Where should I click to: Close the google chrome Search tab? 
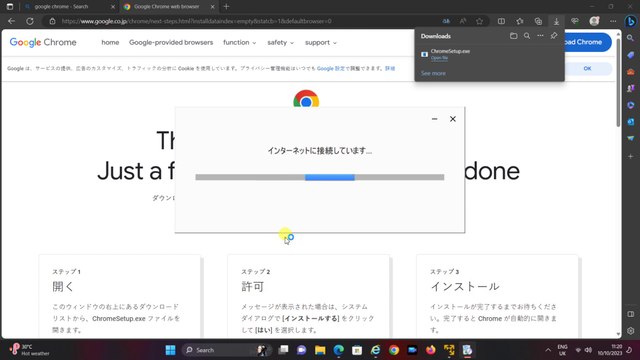pos(113,7)
